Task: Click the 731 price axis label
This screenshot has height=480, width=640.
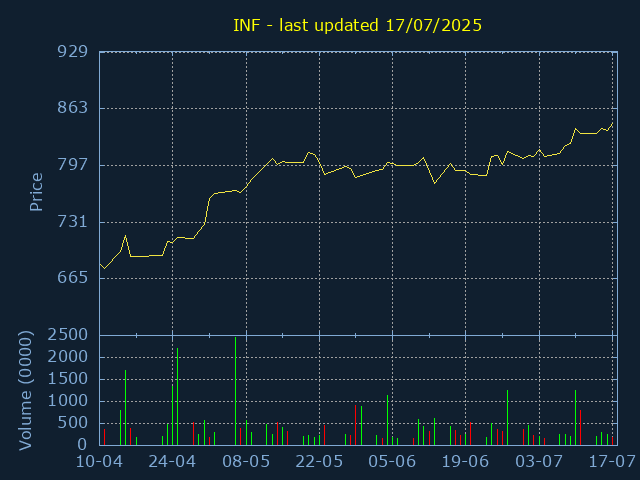Action: click(x=73, y=221)
